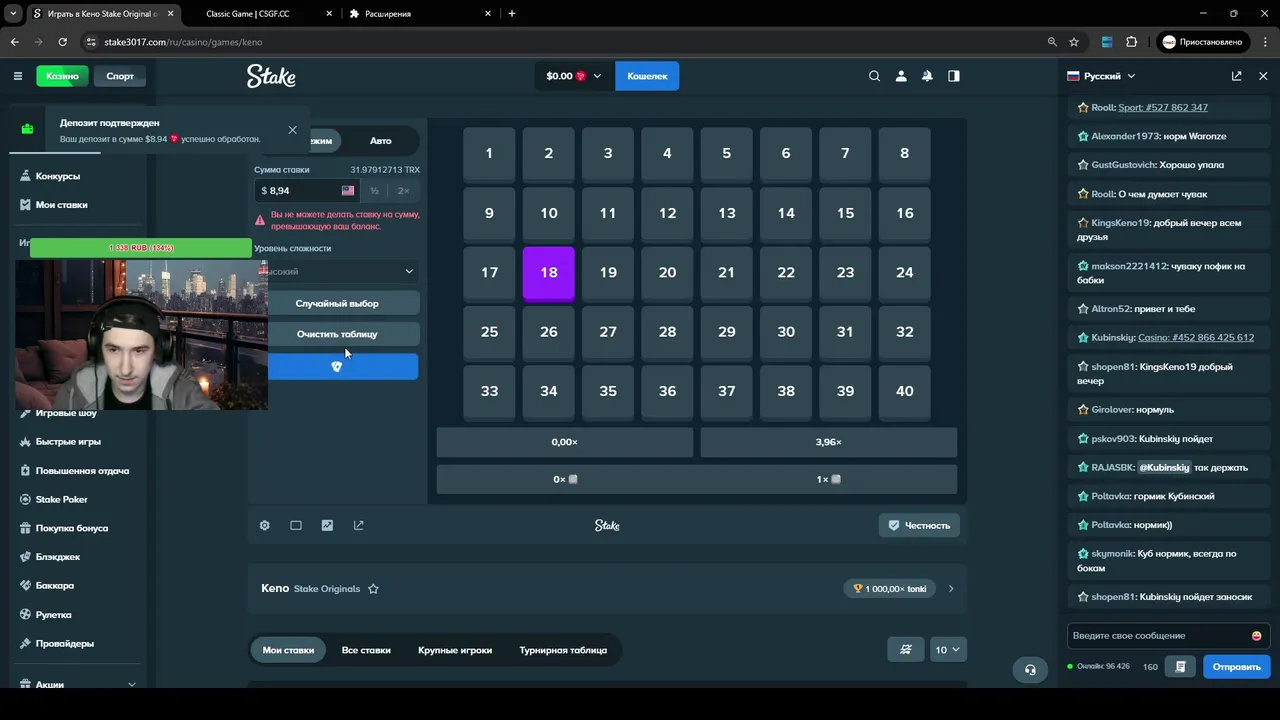The width and height of the screenshot is (1280, 720).
Task: Switch to Турнирная таблица tab
Action: click(563, 650)
